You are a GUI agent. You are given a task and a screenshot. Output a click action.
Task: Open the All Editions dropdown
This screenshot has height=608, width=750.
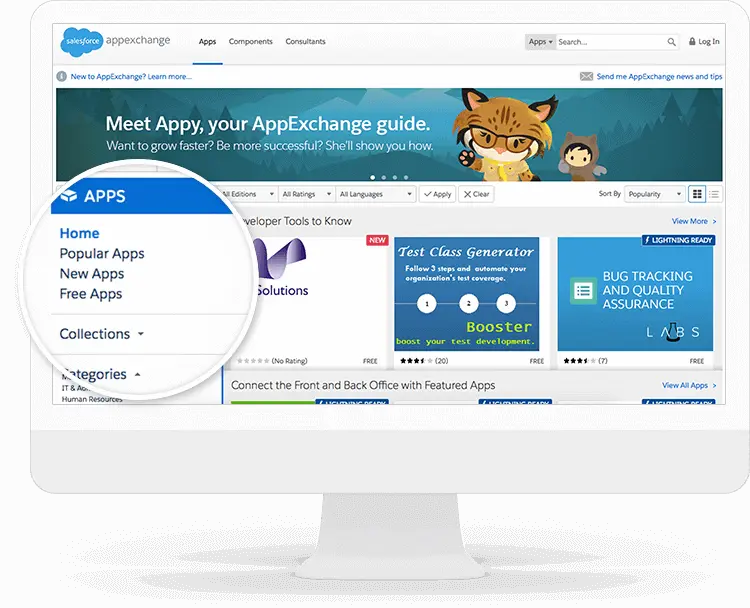click(x=248, y=194)
